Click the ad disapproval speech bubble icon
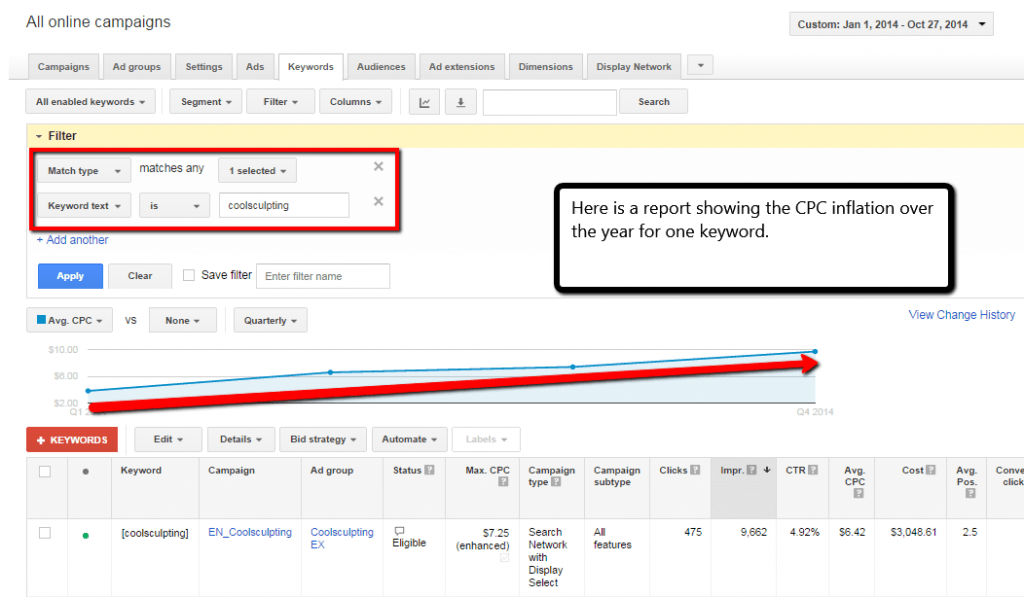The image size is (1024, 597). pos(399,531)
